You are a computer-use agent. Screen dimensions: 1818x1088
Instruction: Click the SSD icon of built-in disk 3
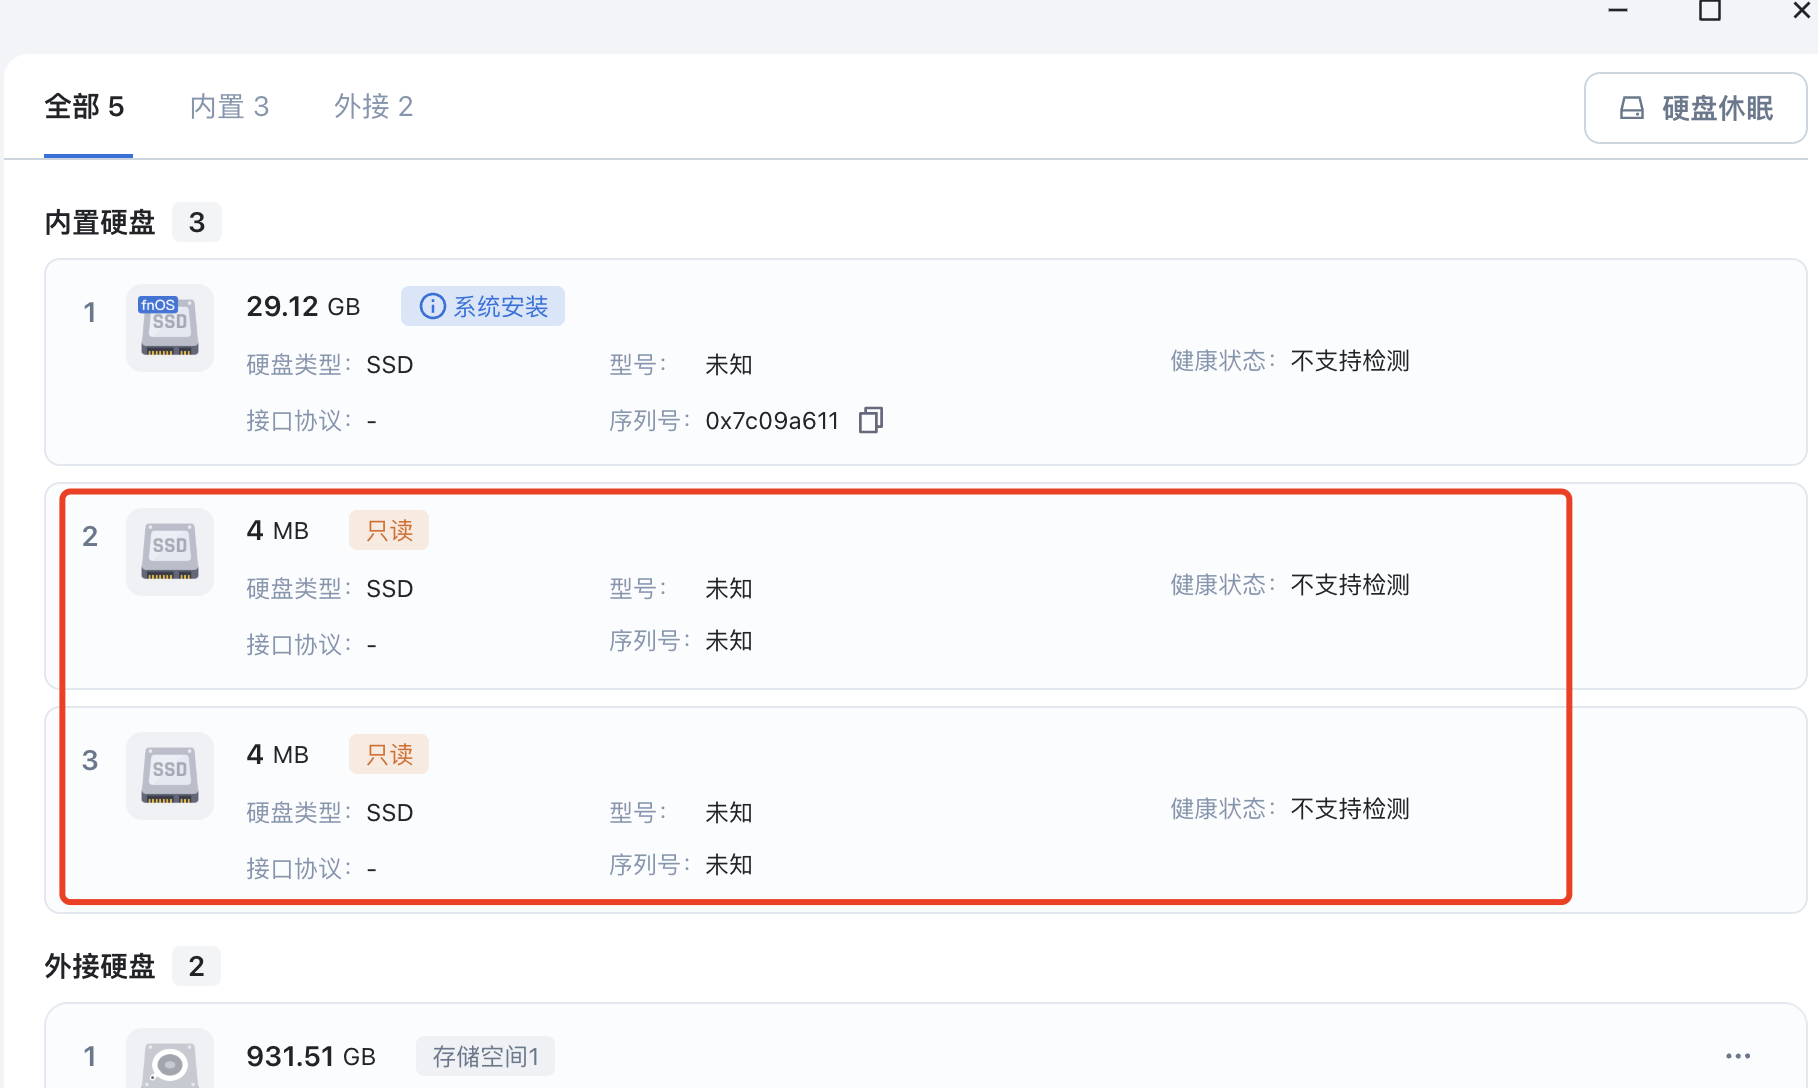point(170,776)
